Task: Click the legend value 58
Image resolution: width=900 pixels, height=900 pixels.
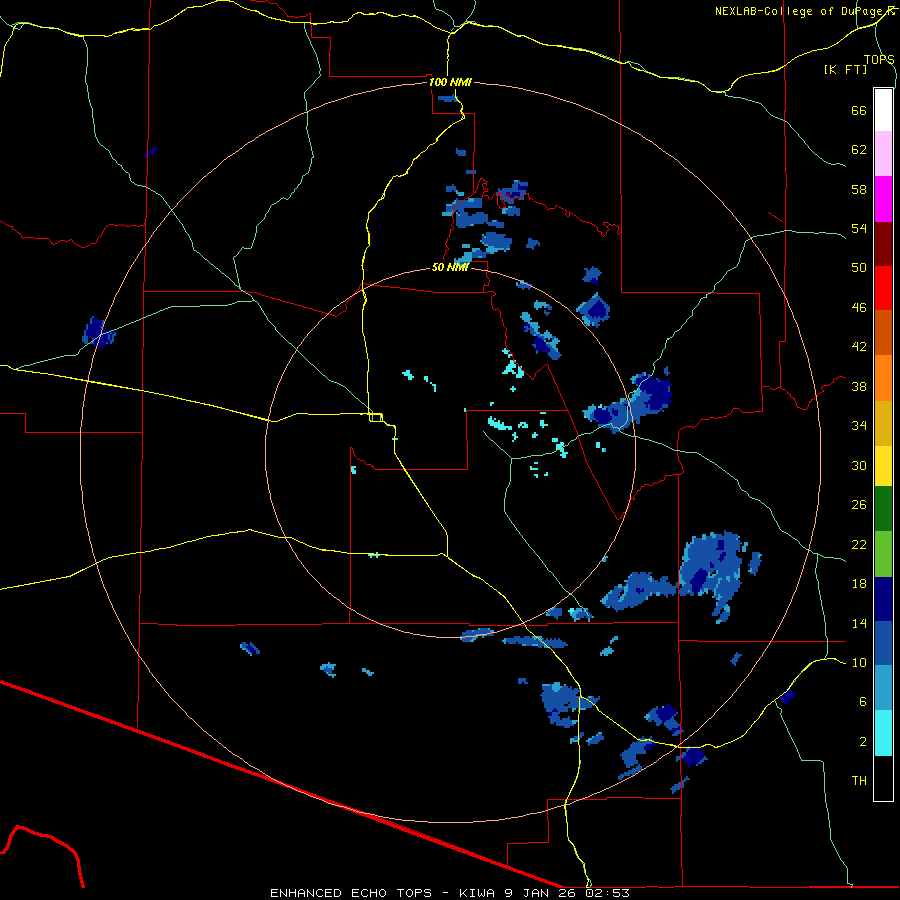Action: (859, 189)
